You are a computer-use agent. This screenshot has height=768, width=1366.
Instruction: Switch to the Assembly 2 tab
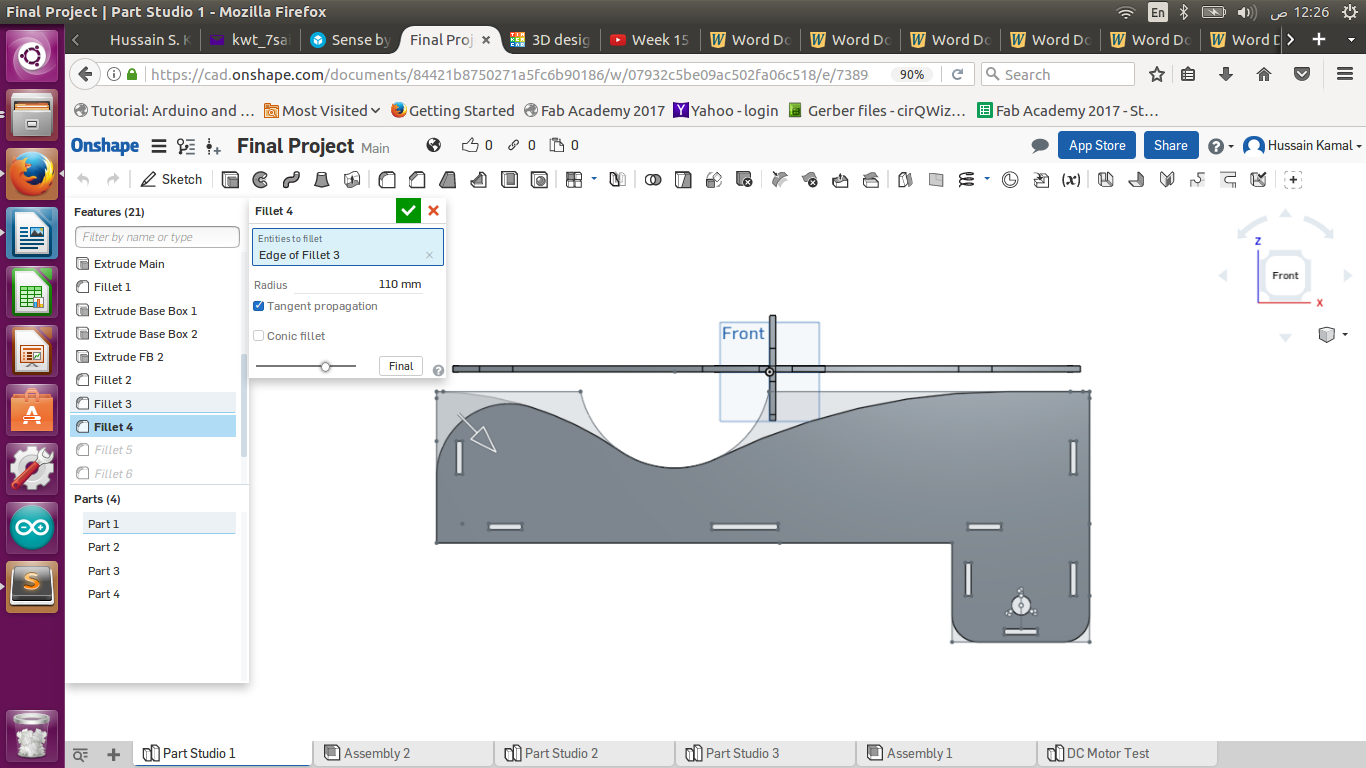click(376, 753)
